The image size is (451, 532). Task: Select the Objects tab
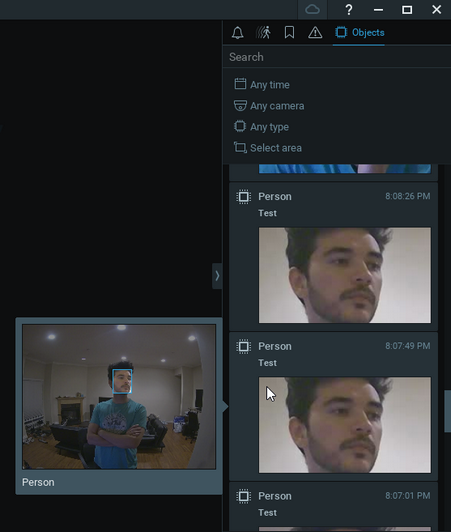point(359,33)
